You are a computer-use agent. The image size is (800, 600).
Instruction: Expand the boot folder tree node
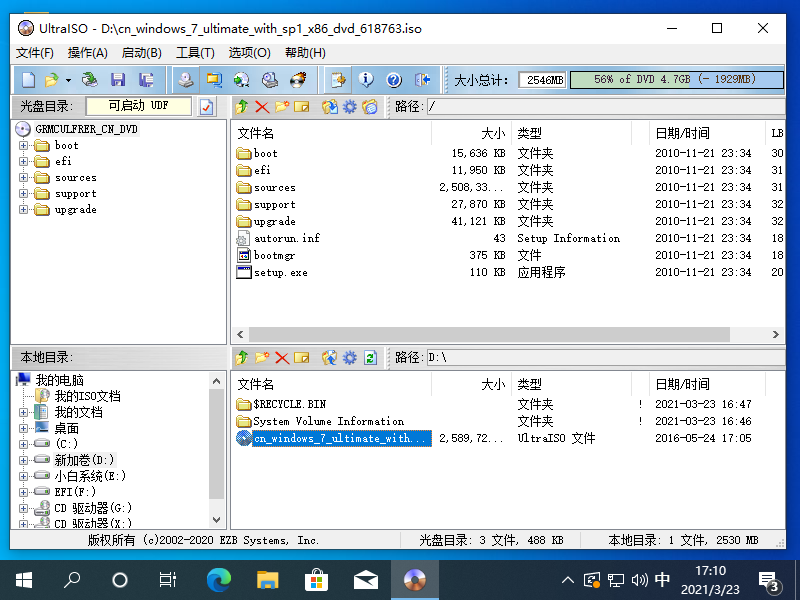24,146
